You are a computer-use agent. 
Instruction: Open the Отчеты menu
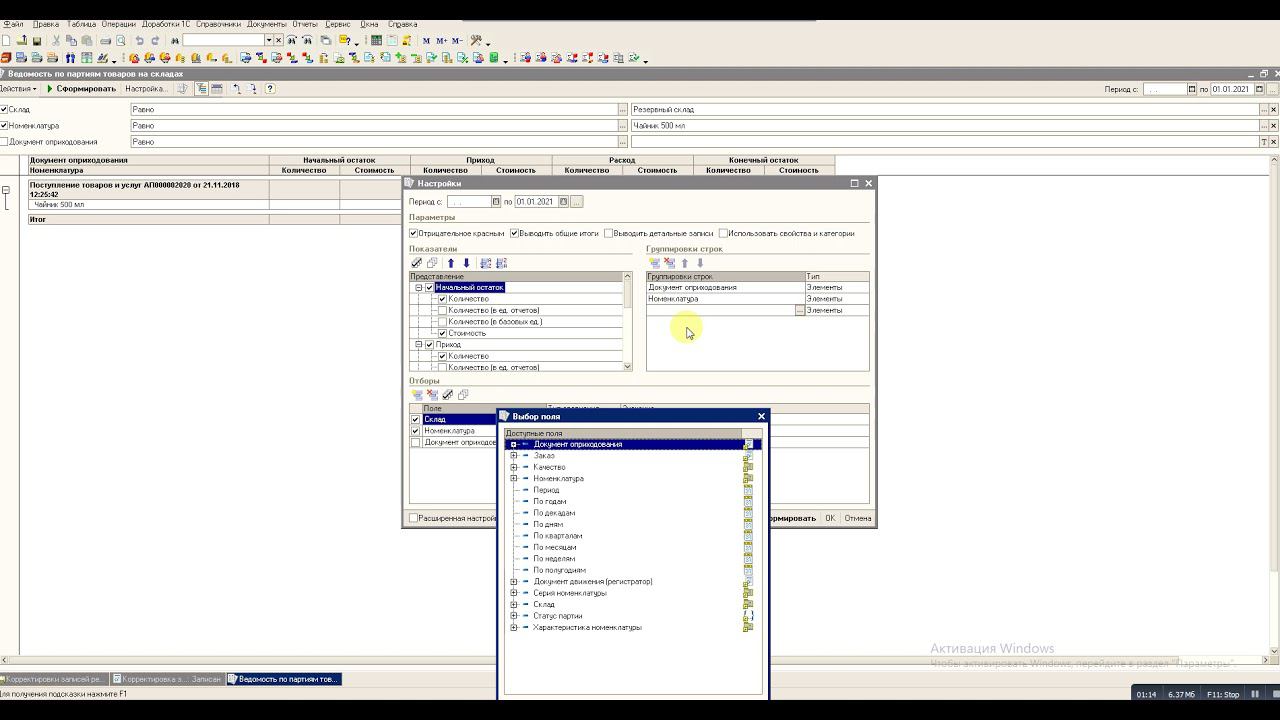304,24
